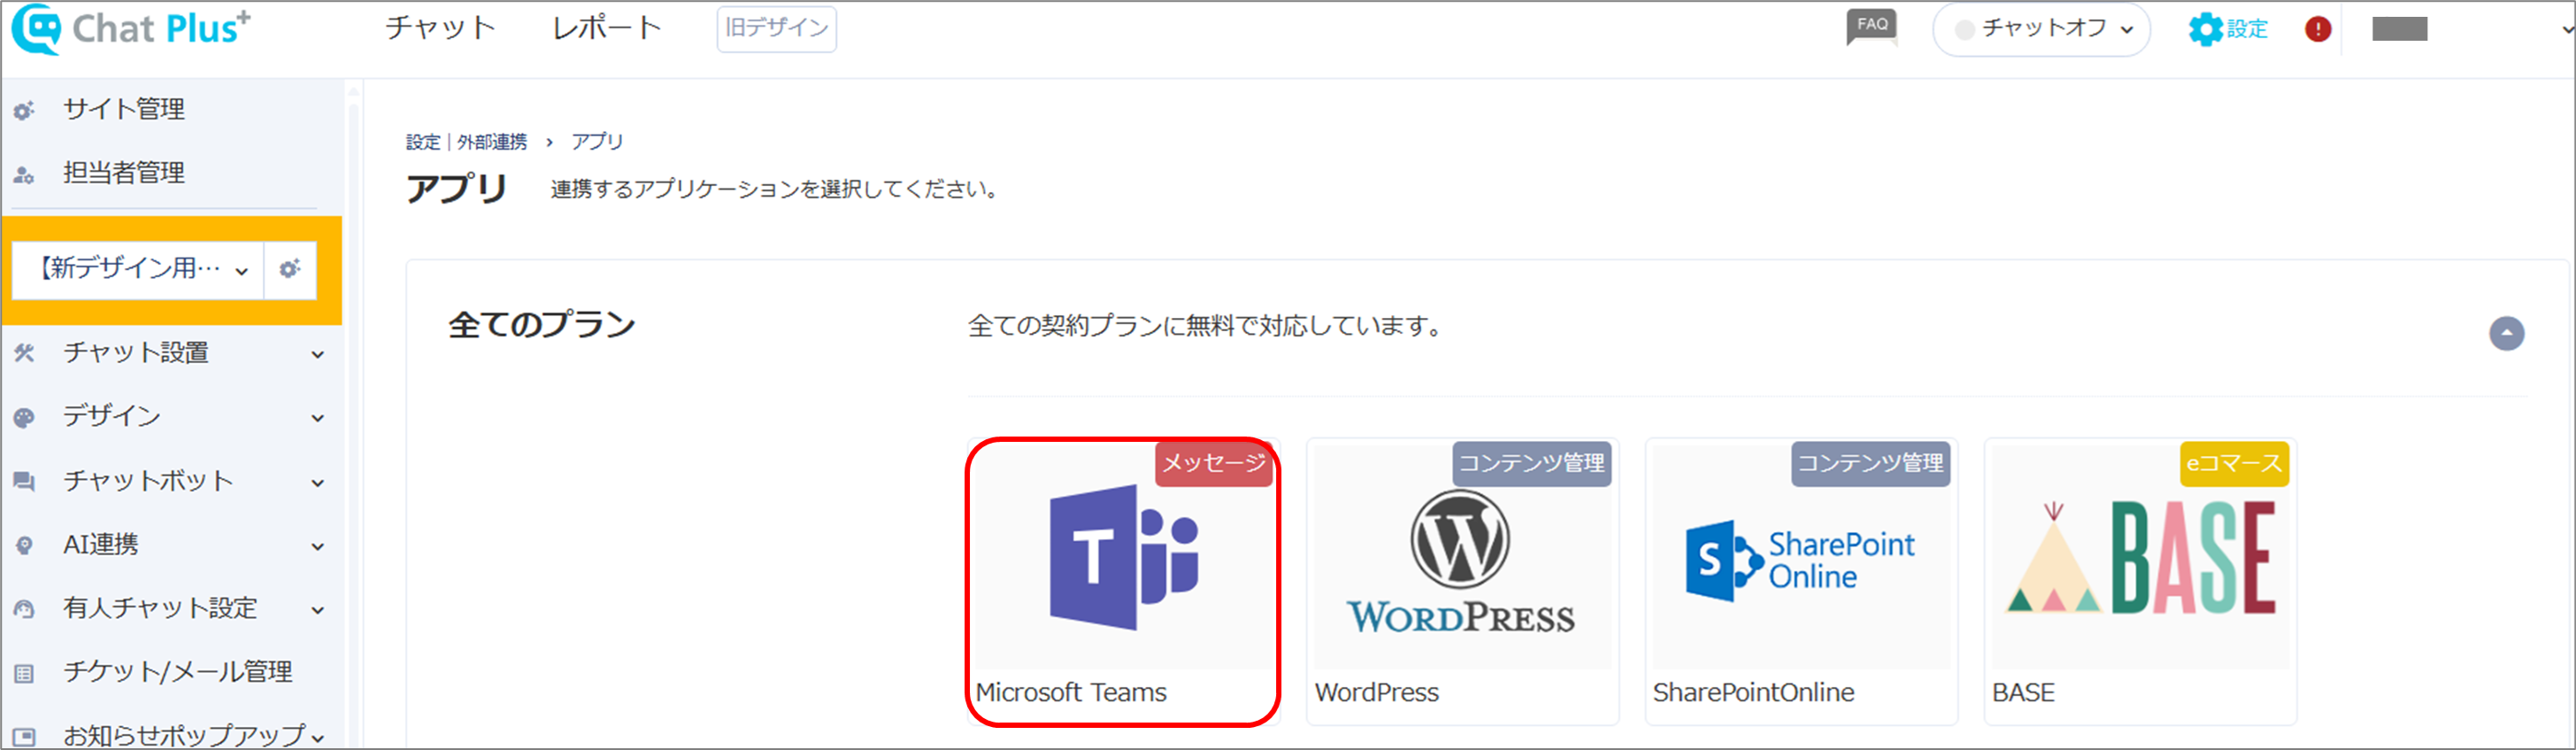Open サイト管理 in the sidebar
This screenshot has width=2576, height=750.
tap(124, 109)
